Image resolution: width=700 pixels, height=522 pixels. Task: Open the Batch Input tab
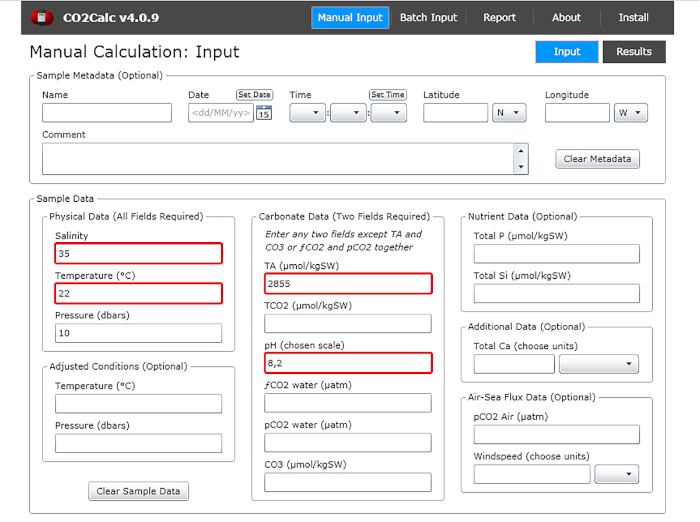click(x=428, y=18)
